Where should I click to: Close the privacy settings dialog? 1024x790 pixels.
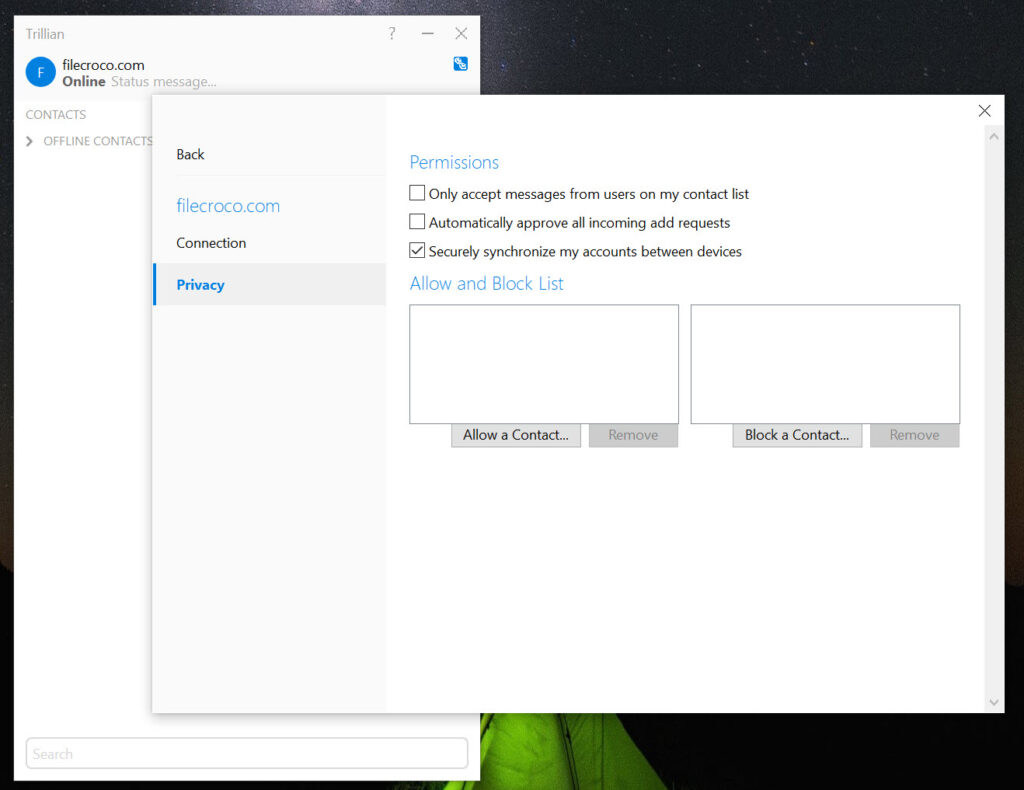pyautogui.click(x=984, y=111)
